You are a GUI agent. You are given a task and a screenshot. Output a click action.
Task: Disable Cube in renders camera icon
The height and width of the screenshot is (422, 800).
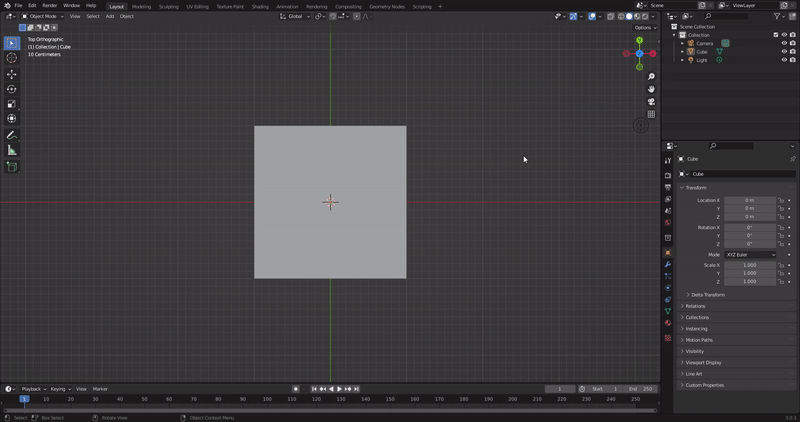[792, 52]
